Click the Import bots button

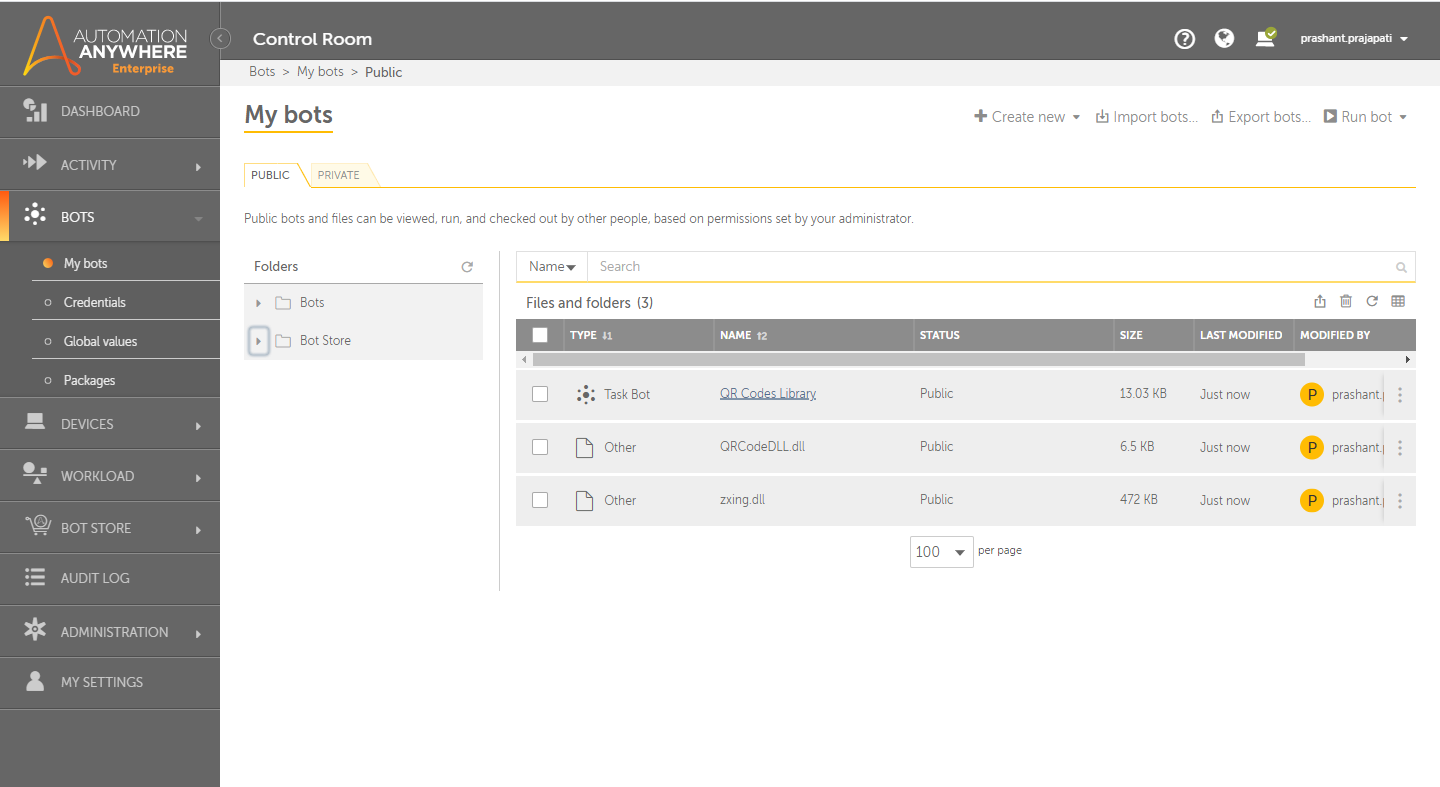click(1147, 117)
